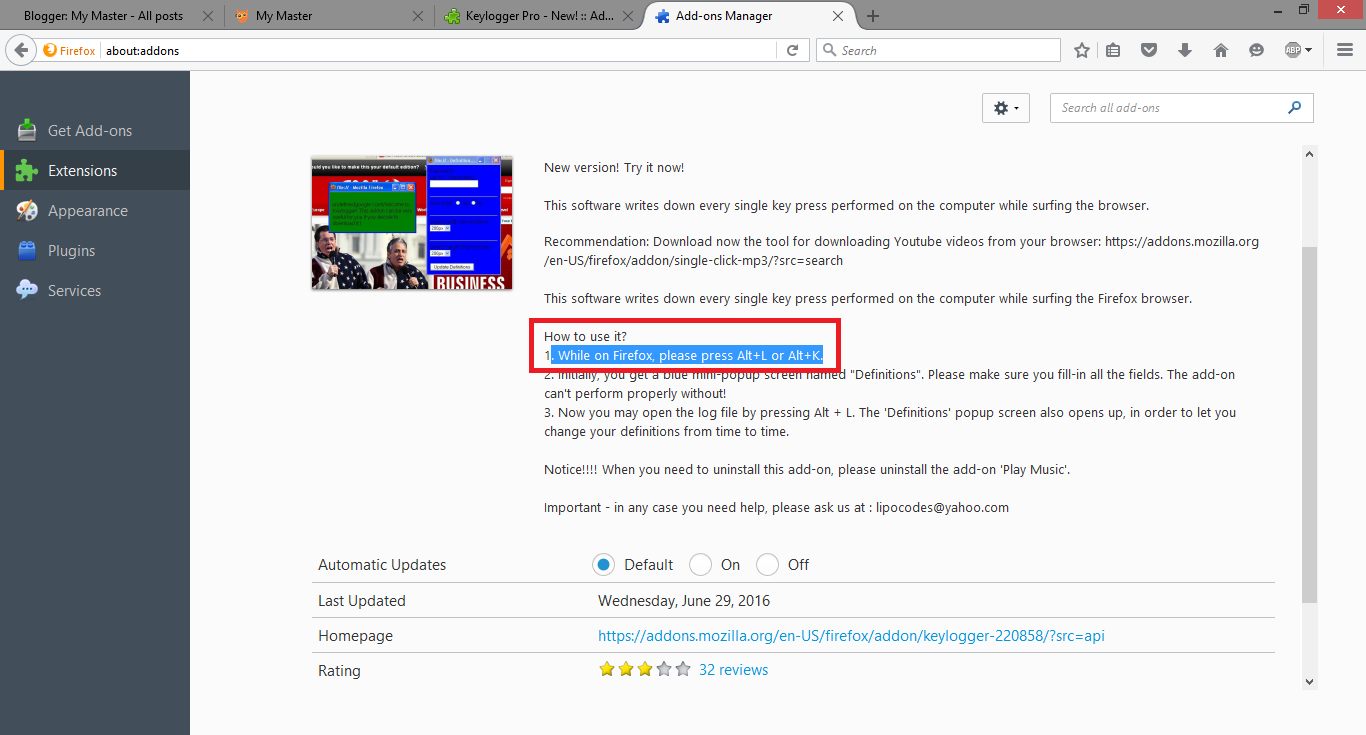The image size is (1366, 735).
Task: Click the 'Notice!!!!' uninstall instruction line
Action: (x=807, y=470)
